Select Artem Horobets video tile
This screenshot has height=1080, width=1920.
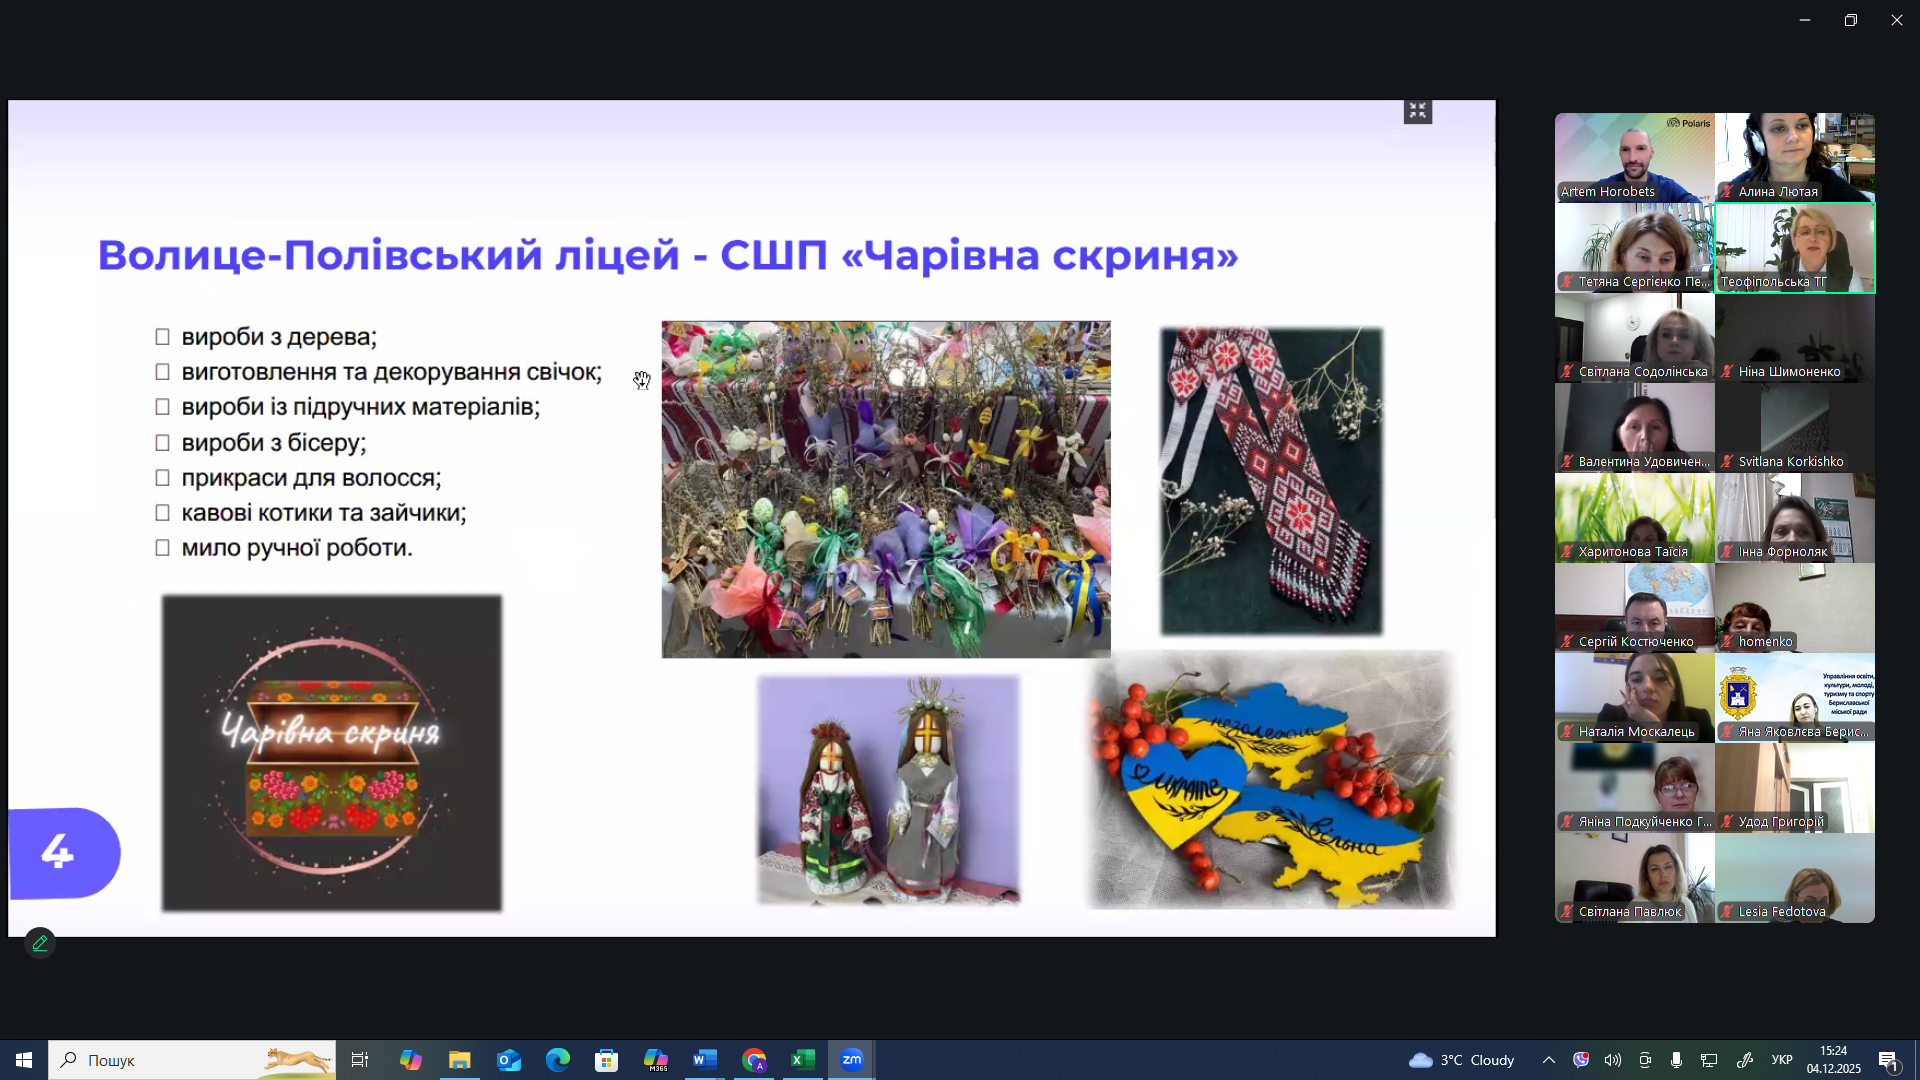[1634, 157]
